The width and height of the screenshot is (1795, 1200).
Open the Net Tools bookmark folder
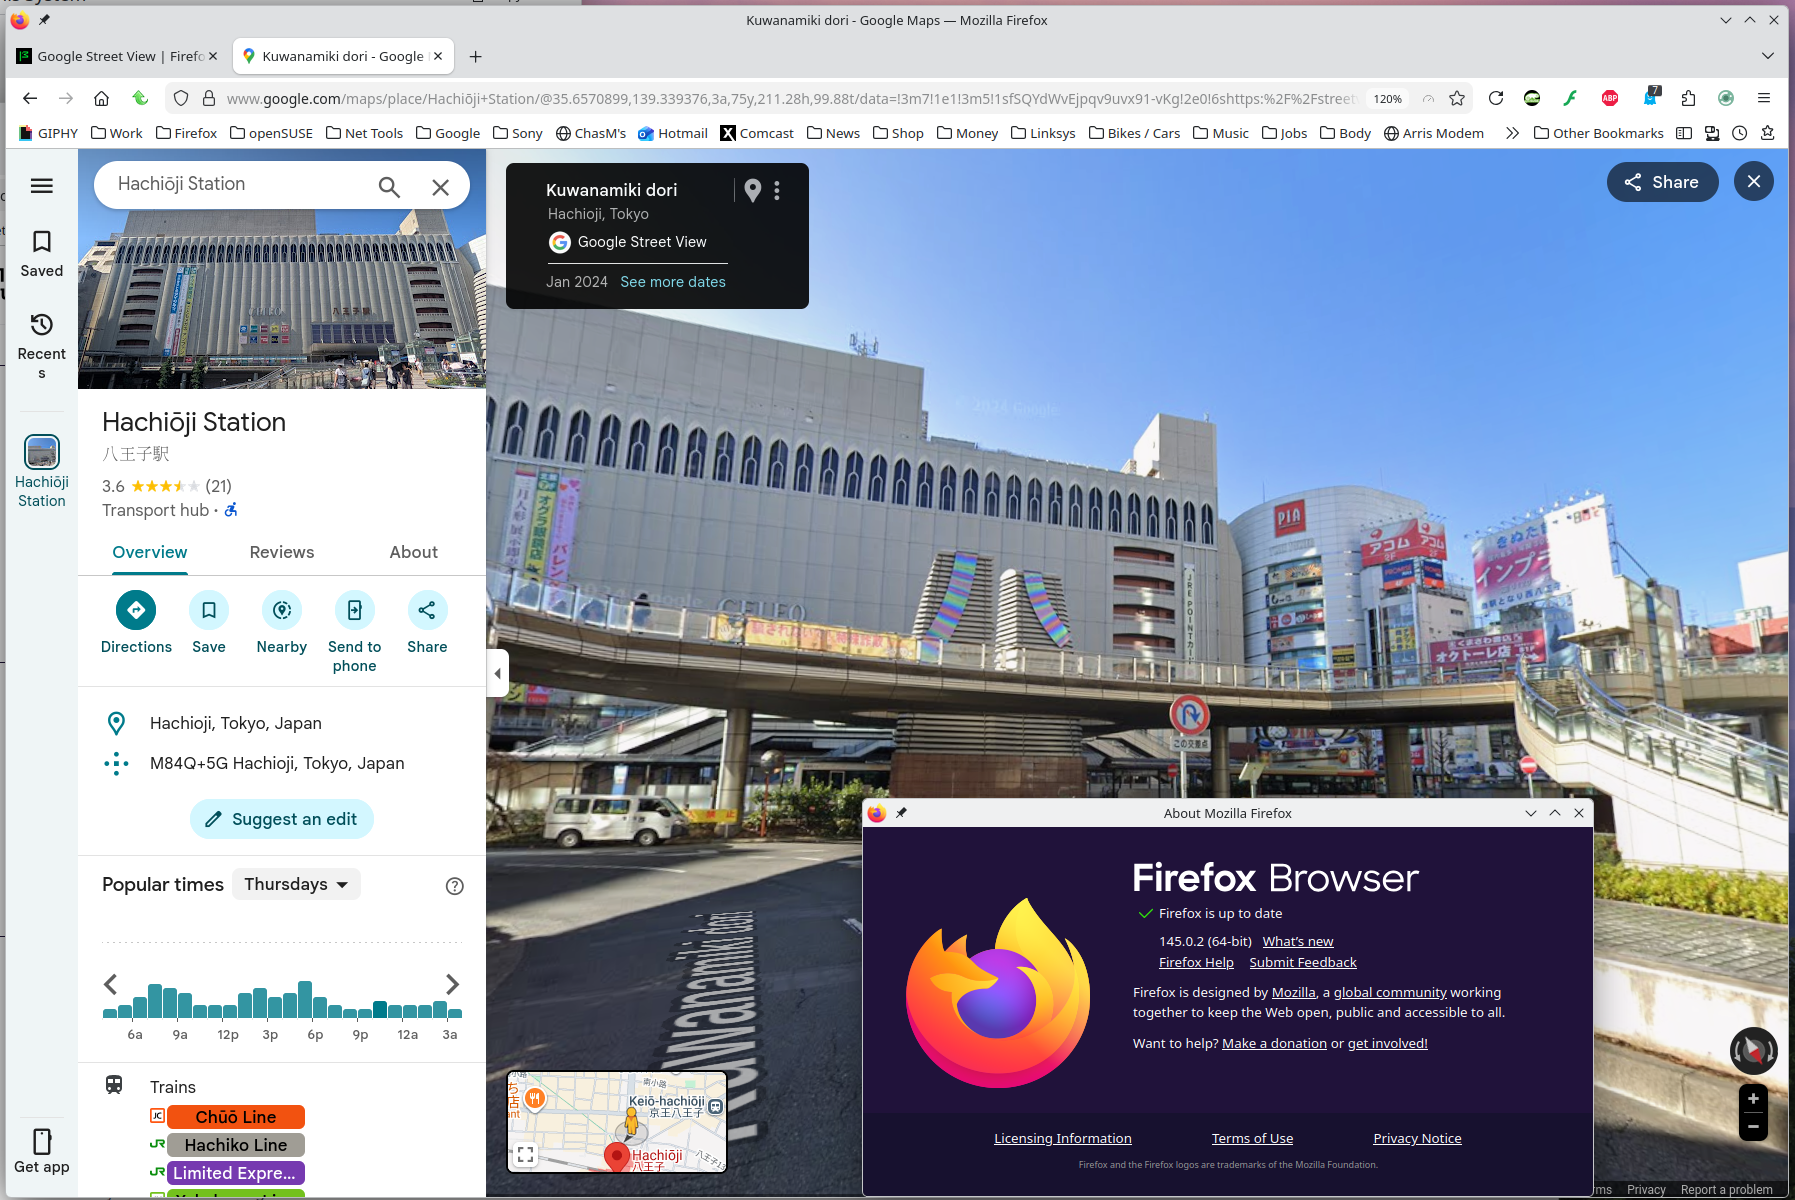[x=364, y=133]
